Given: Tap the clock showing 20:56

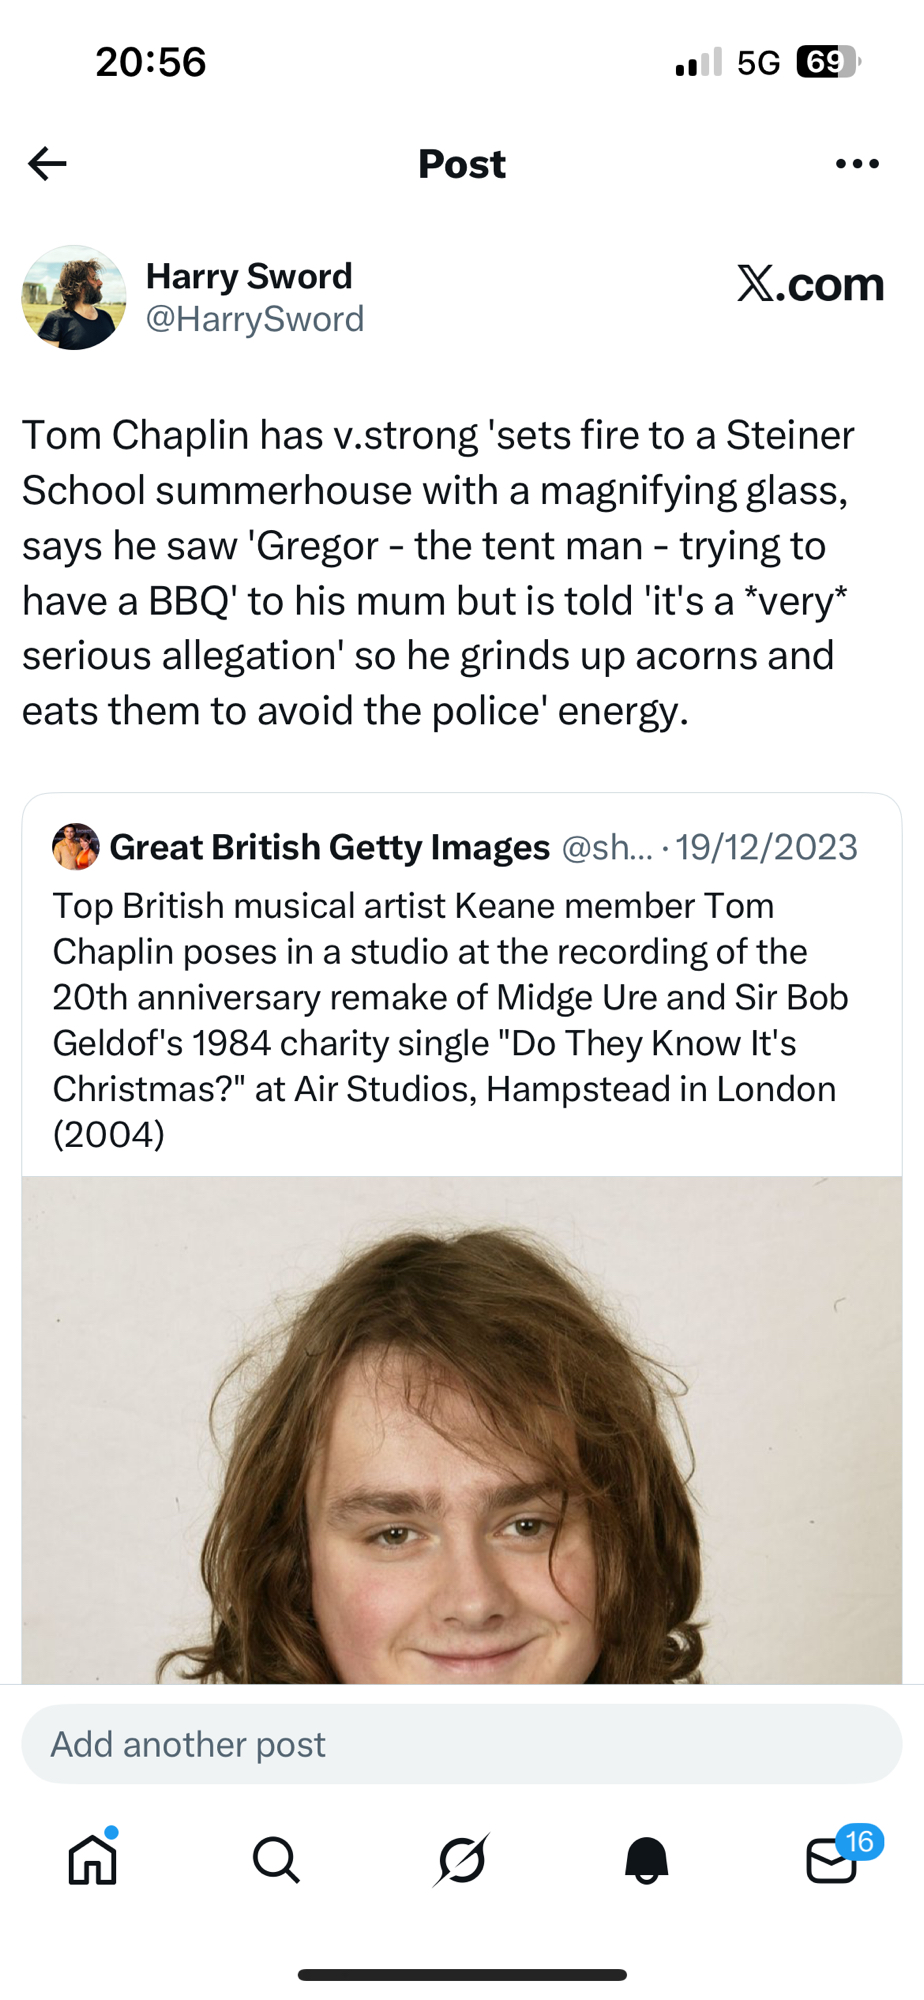Looking at the screenshot, I should (x=151, y=62).
